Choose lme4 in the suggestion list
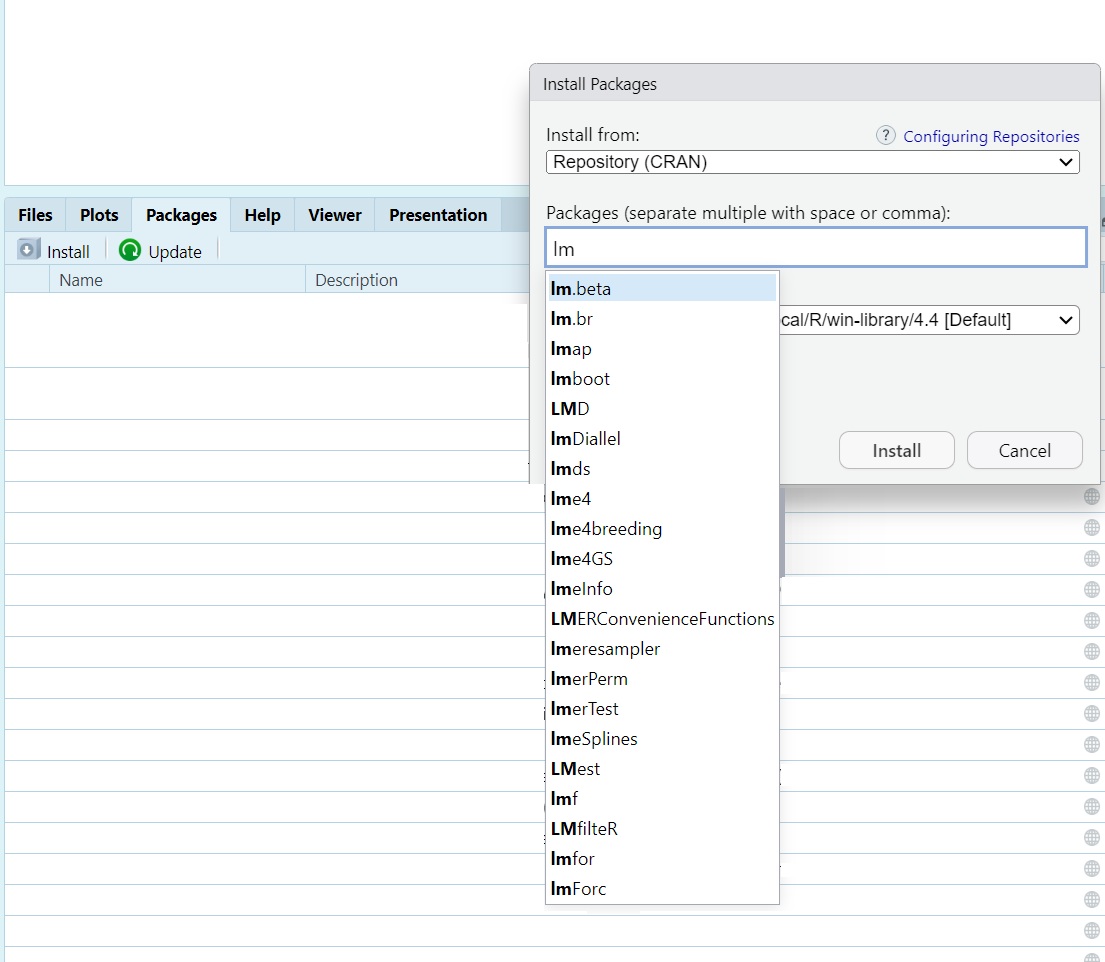This screenshot has width=1105, height=962. [571, 499]
